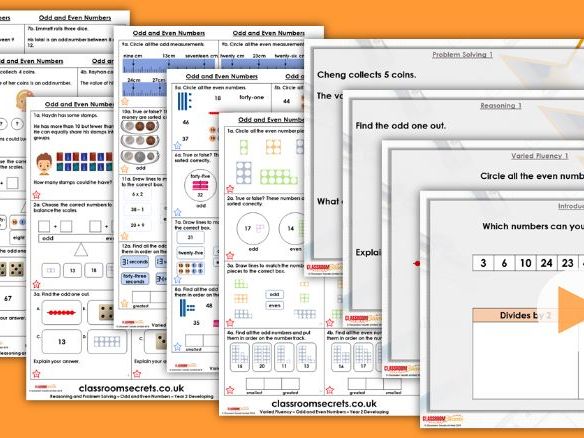
Task: Click the forty-five circle labeled odd
Action: click(200, 185)
